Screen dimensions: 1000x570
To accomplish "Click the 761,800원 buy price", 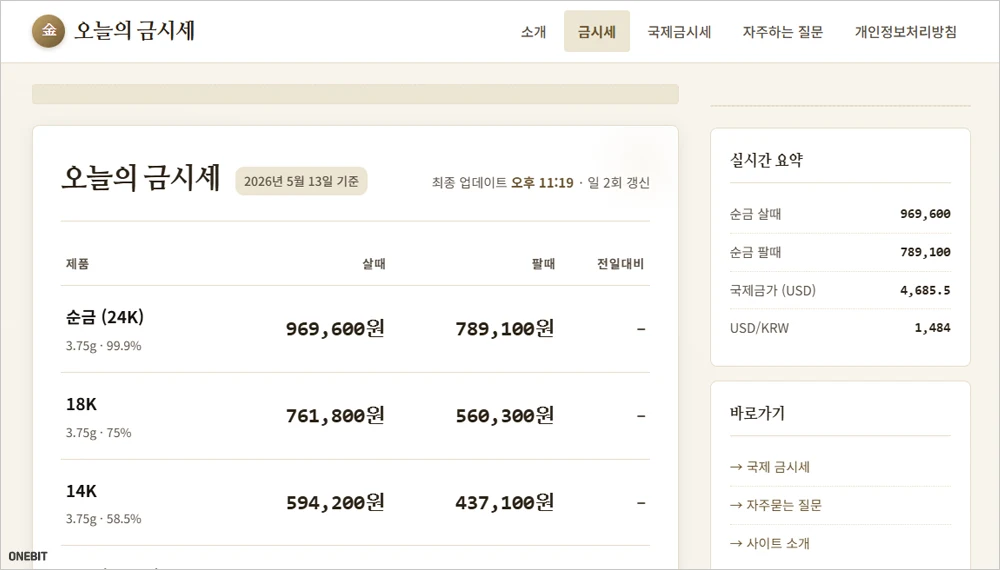I will [335, 416].
